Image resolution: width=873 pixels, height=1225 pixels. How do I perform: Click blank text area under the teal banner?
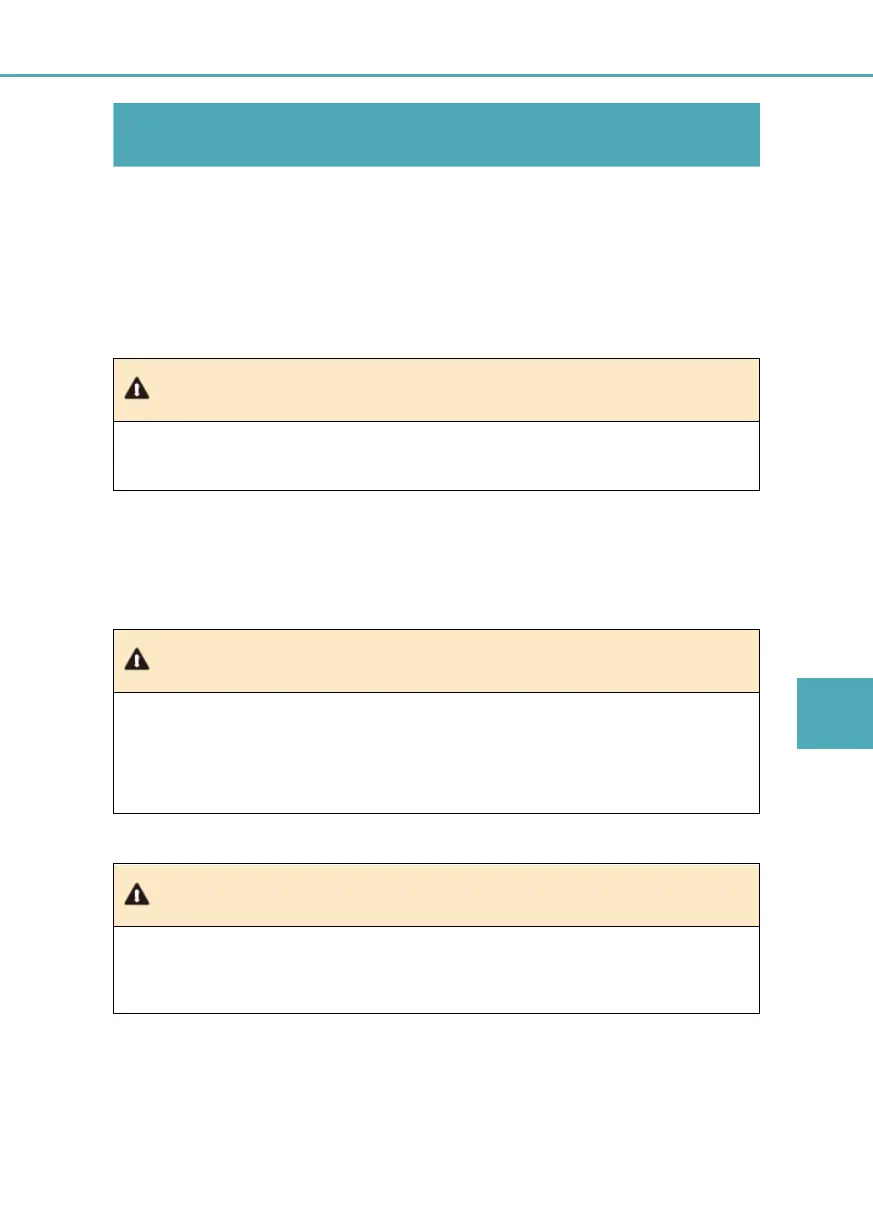436,262
